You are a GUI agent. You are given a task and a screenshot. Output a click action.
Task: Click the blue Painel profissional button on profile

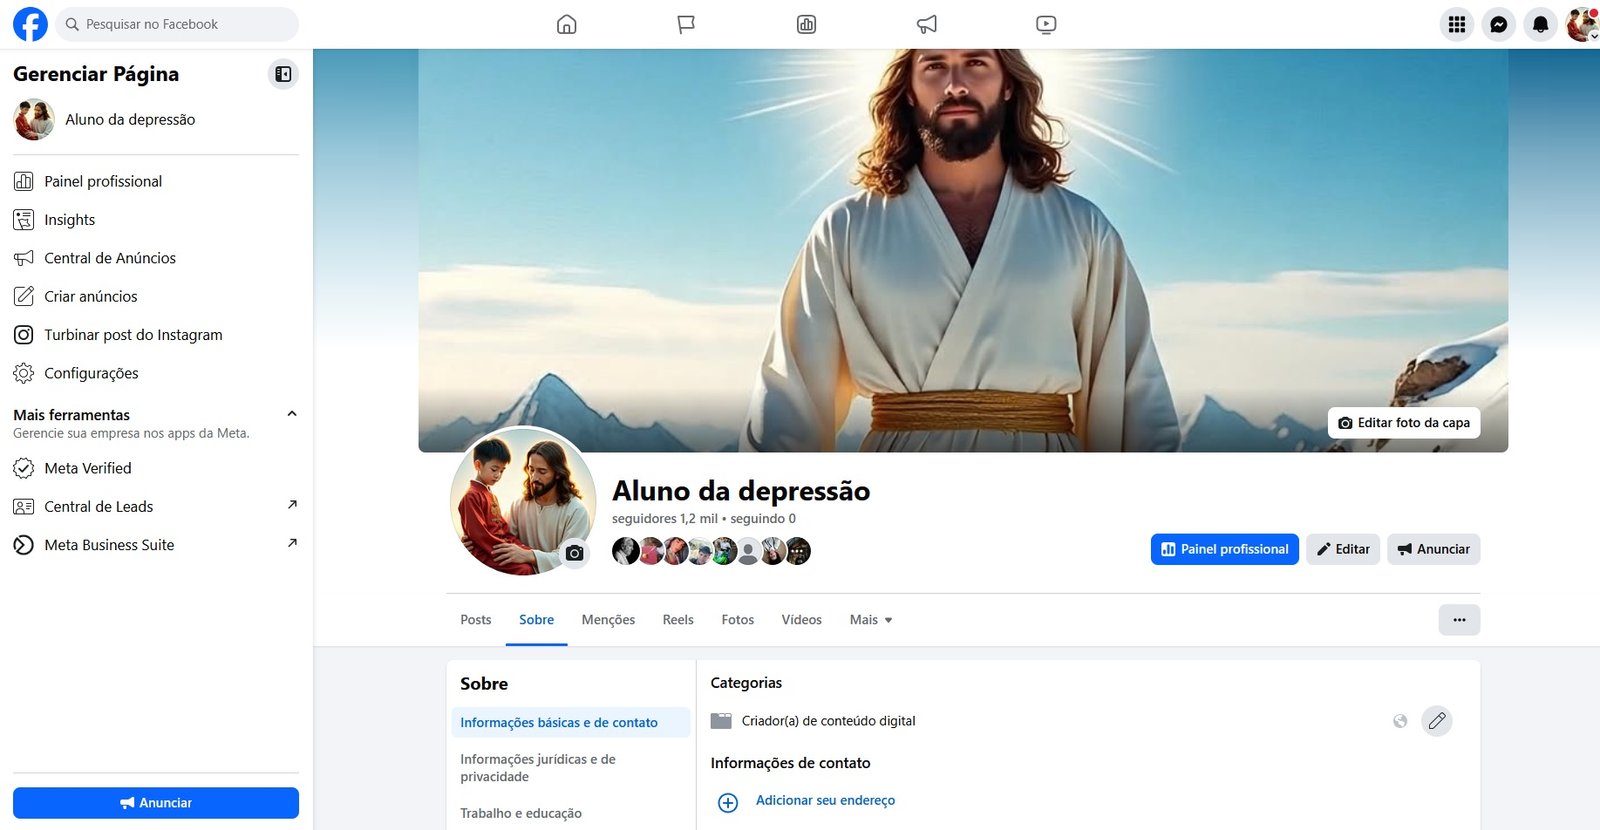pyautogui.click(x=1225, y=549)
